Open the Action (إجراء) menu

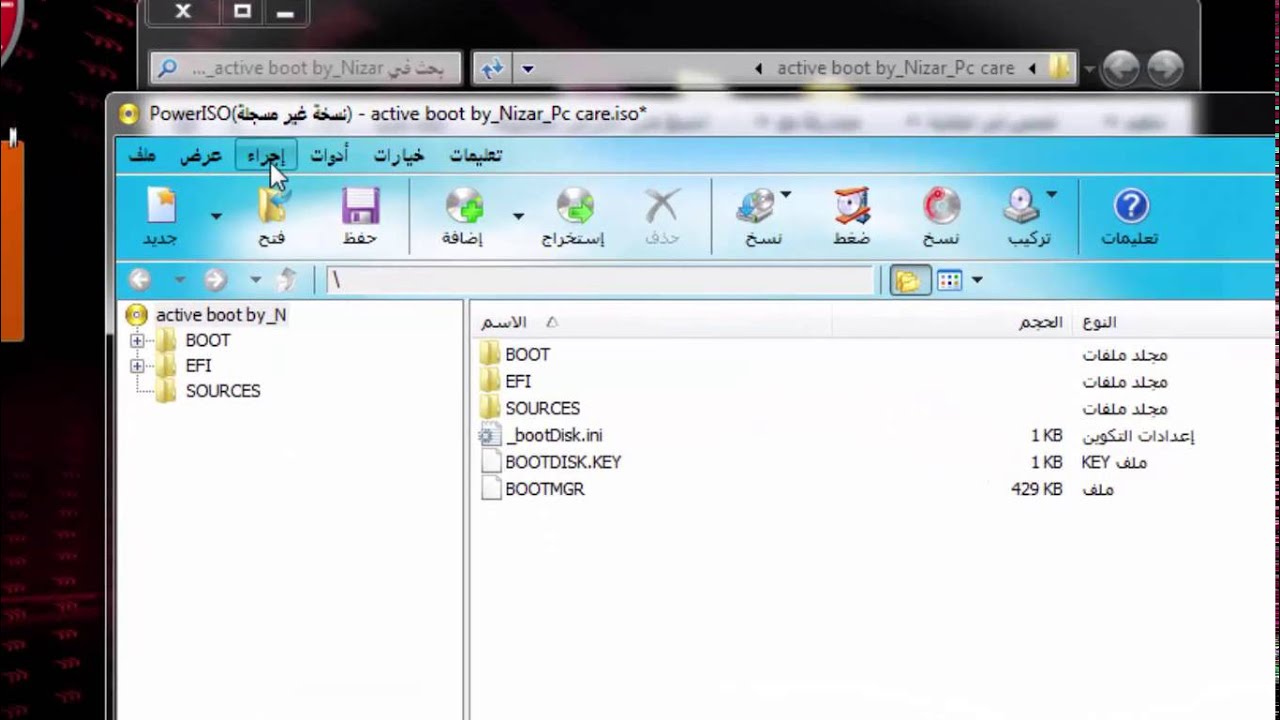pos(266,155)
